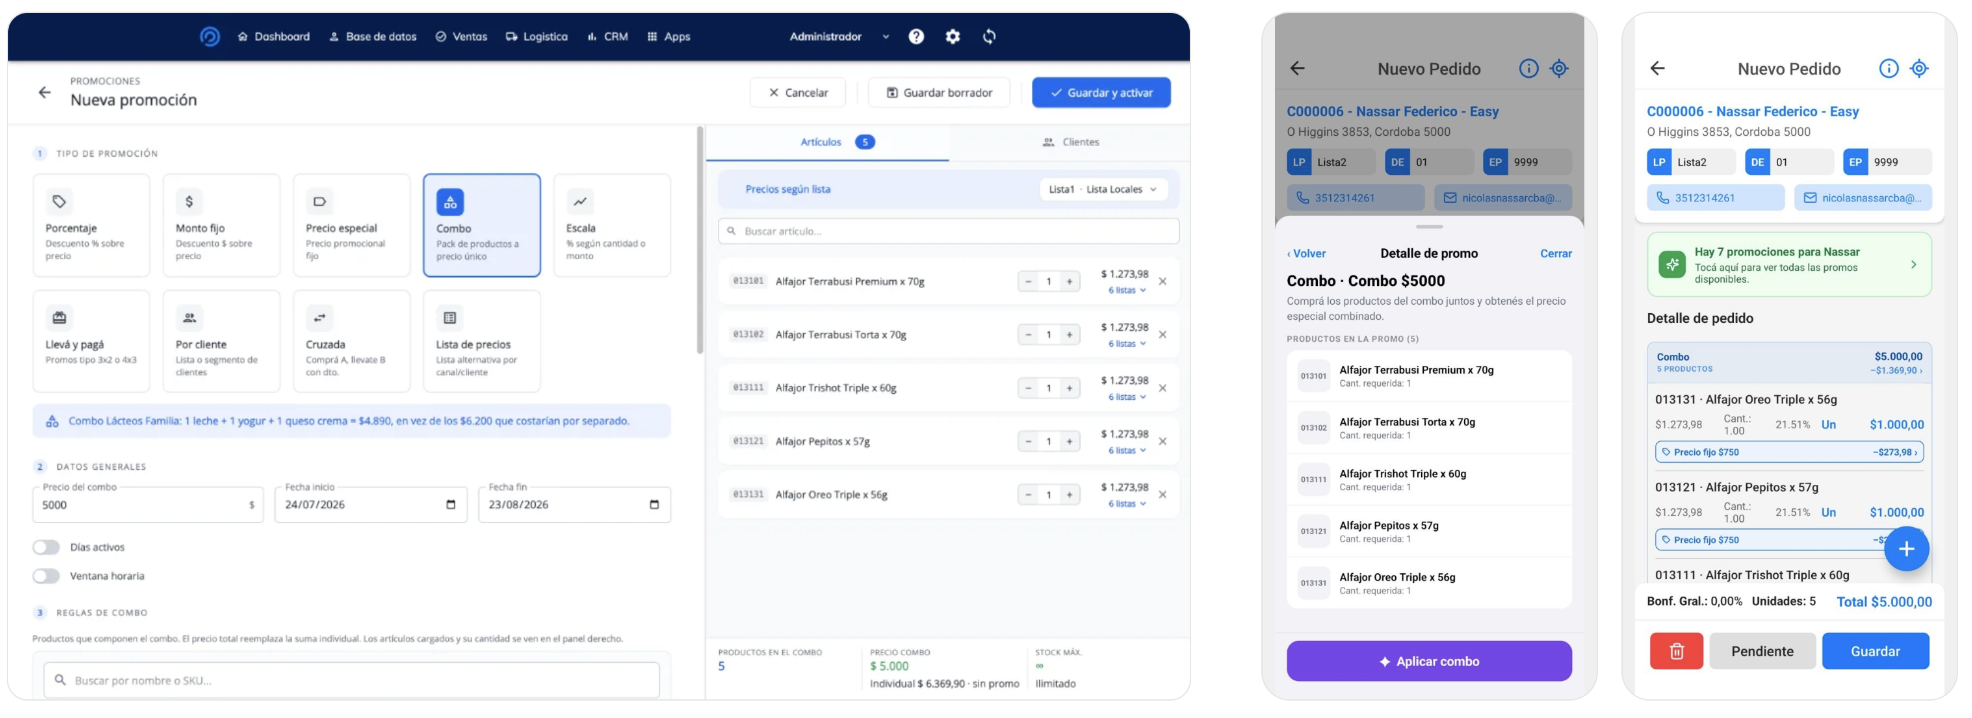Remove Alfajor Oreo Triple x 56g row
The width and height of the screenshot is (1972, 718).
(x=1162, y=495)
